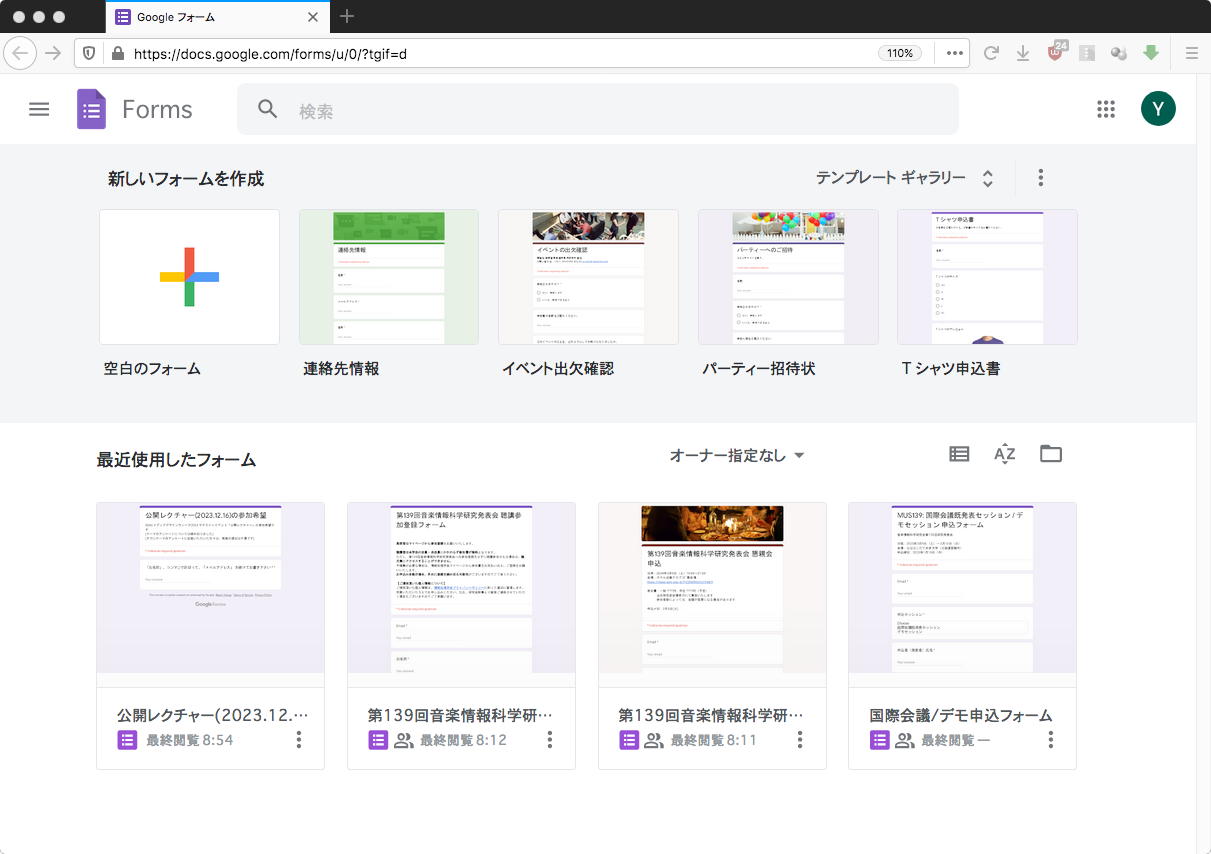Open the file picker folder icon
Viewport: 1211px width, 854px height.
pyautogui.click(x=1050, y=454)
